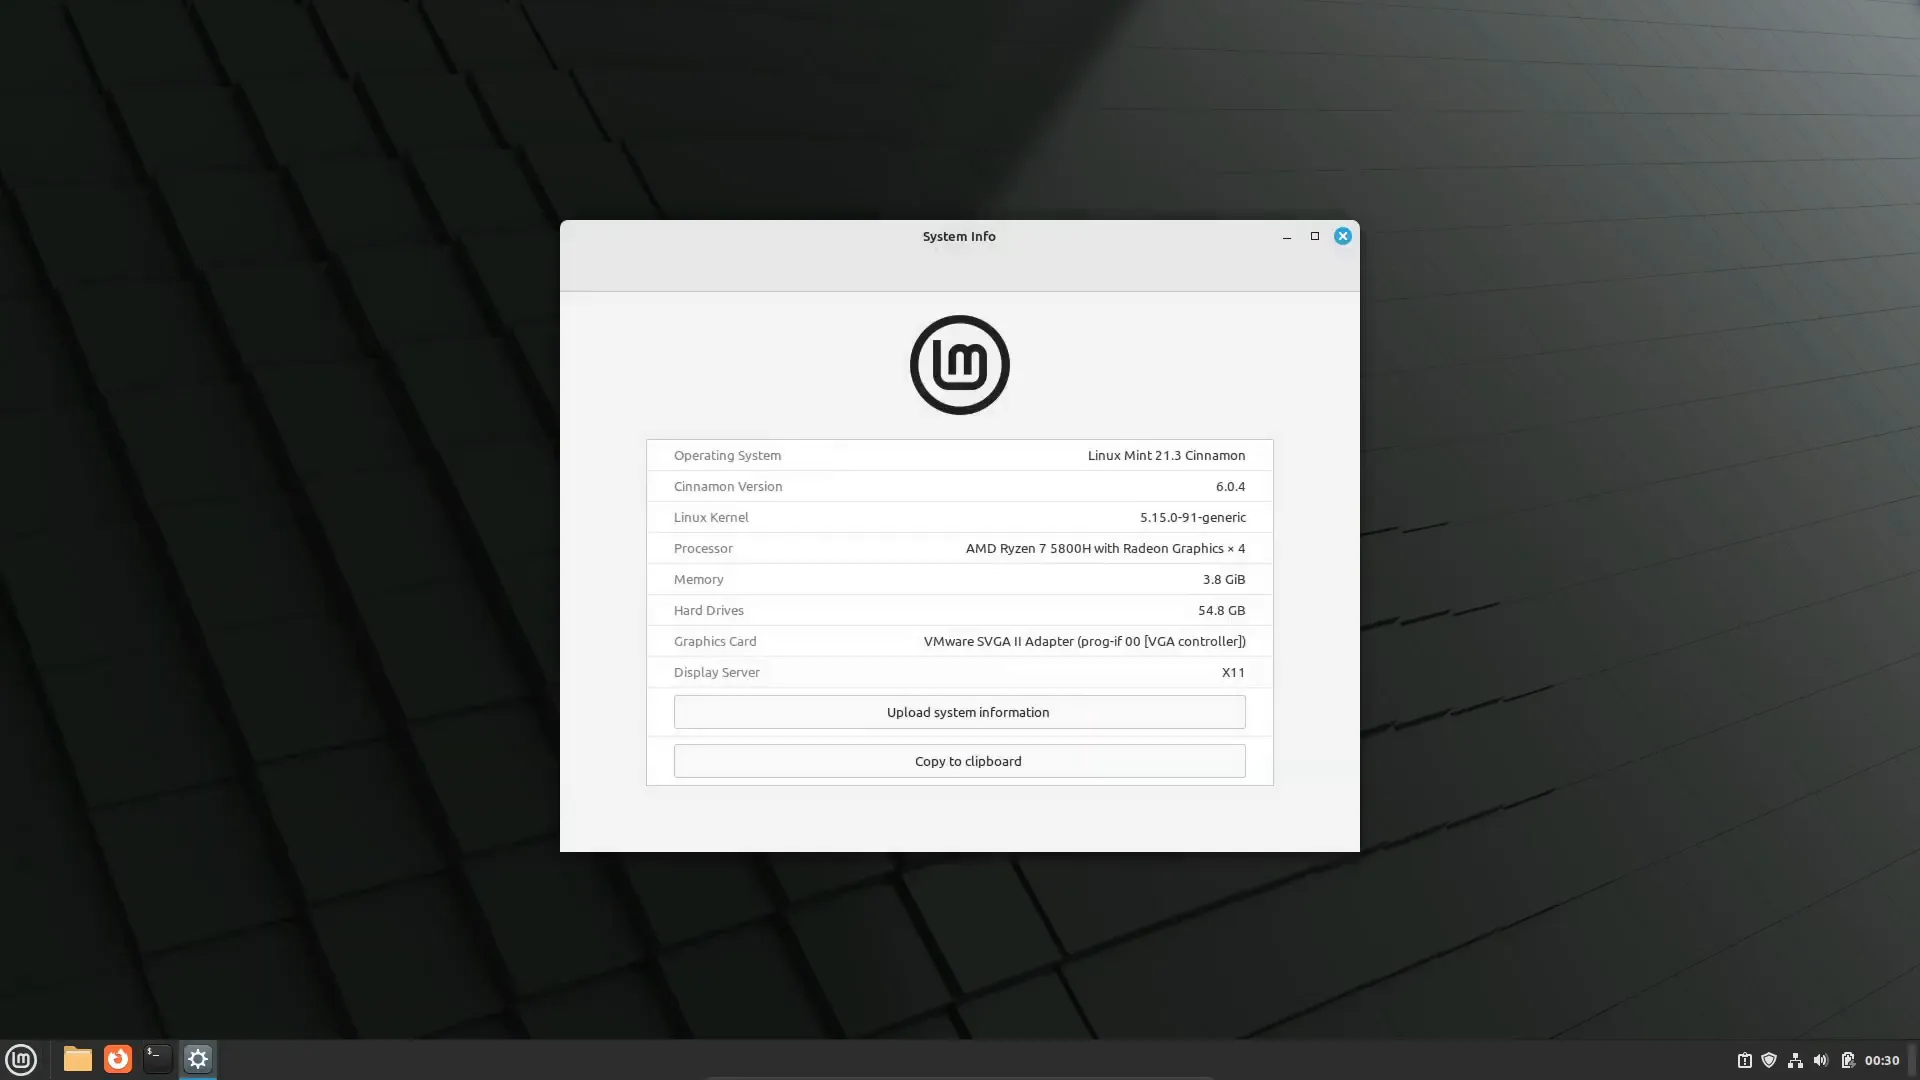Open the update manager shield icon

point(1769,1060)
